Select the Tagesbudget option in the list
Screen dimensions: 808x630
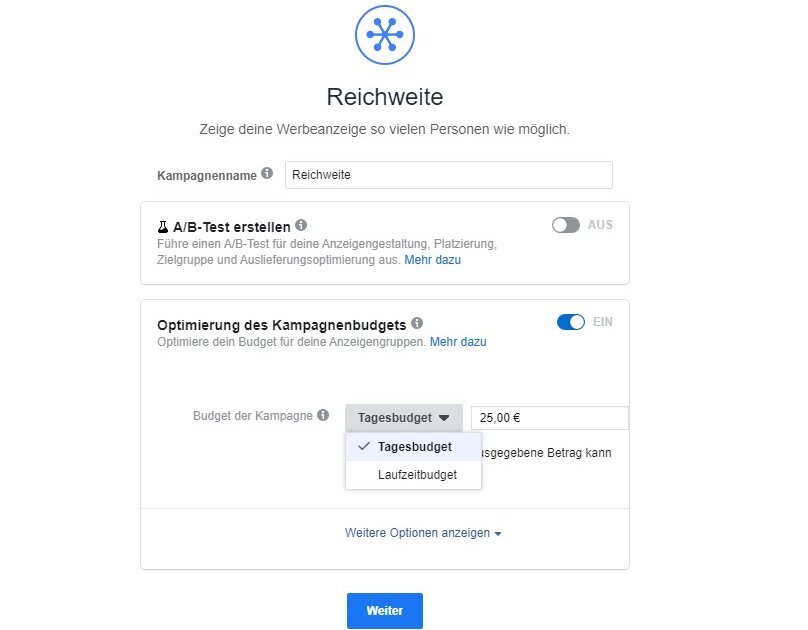414,446
